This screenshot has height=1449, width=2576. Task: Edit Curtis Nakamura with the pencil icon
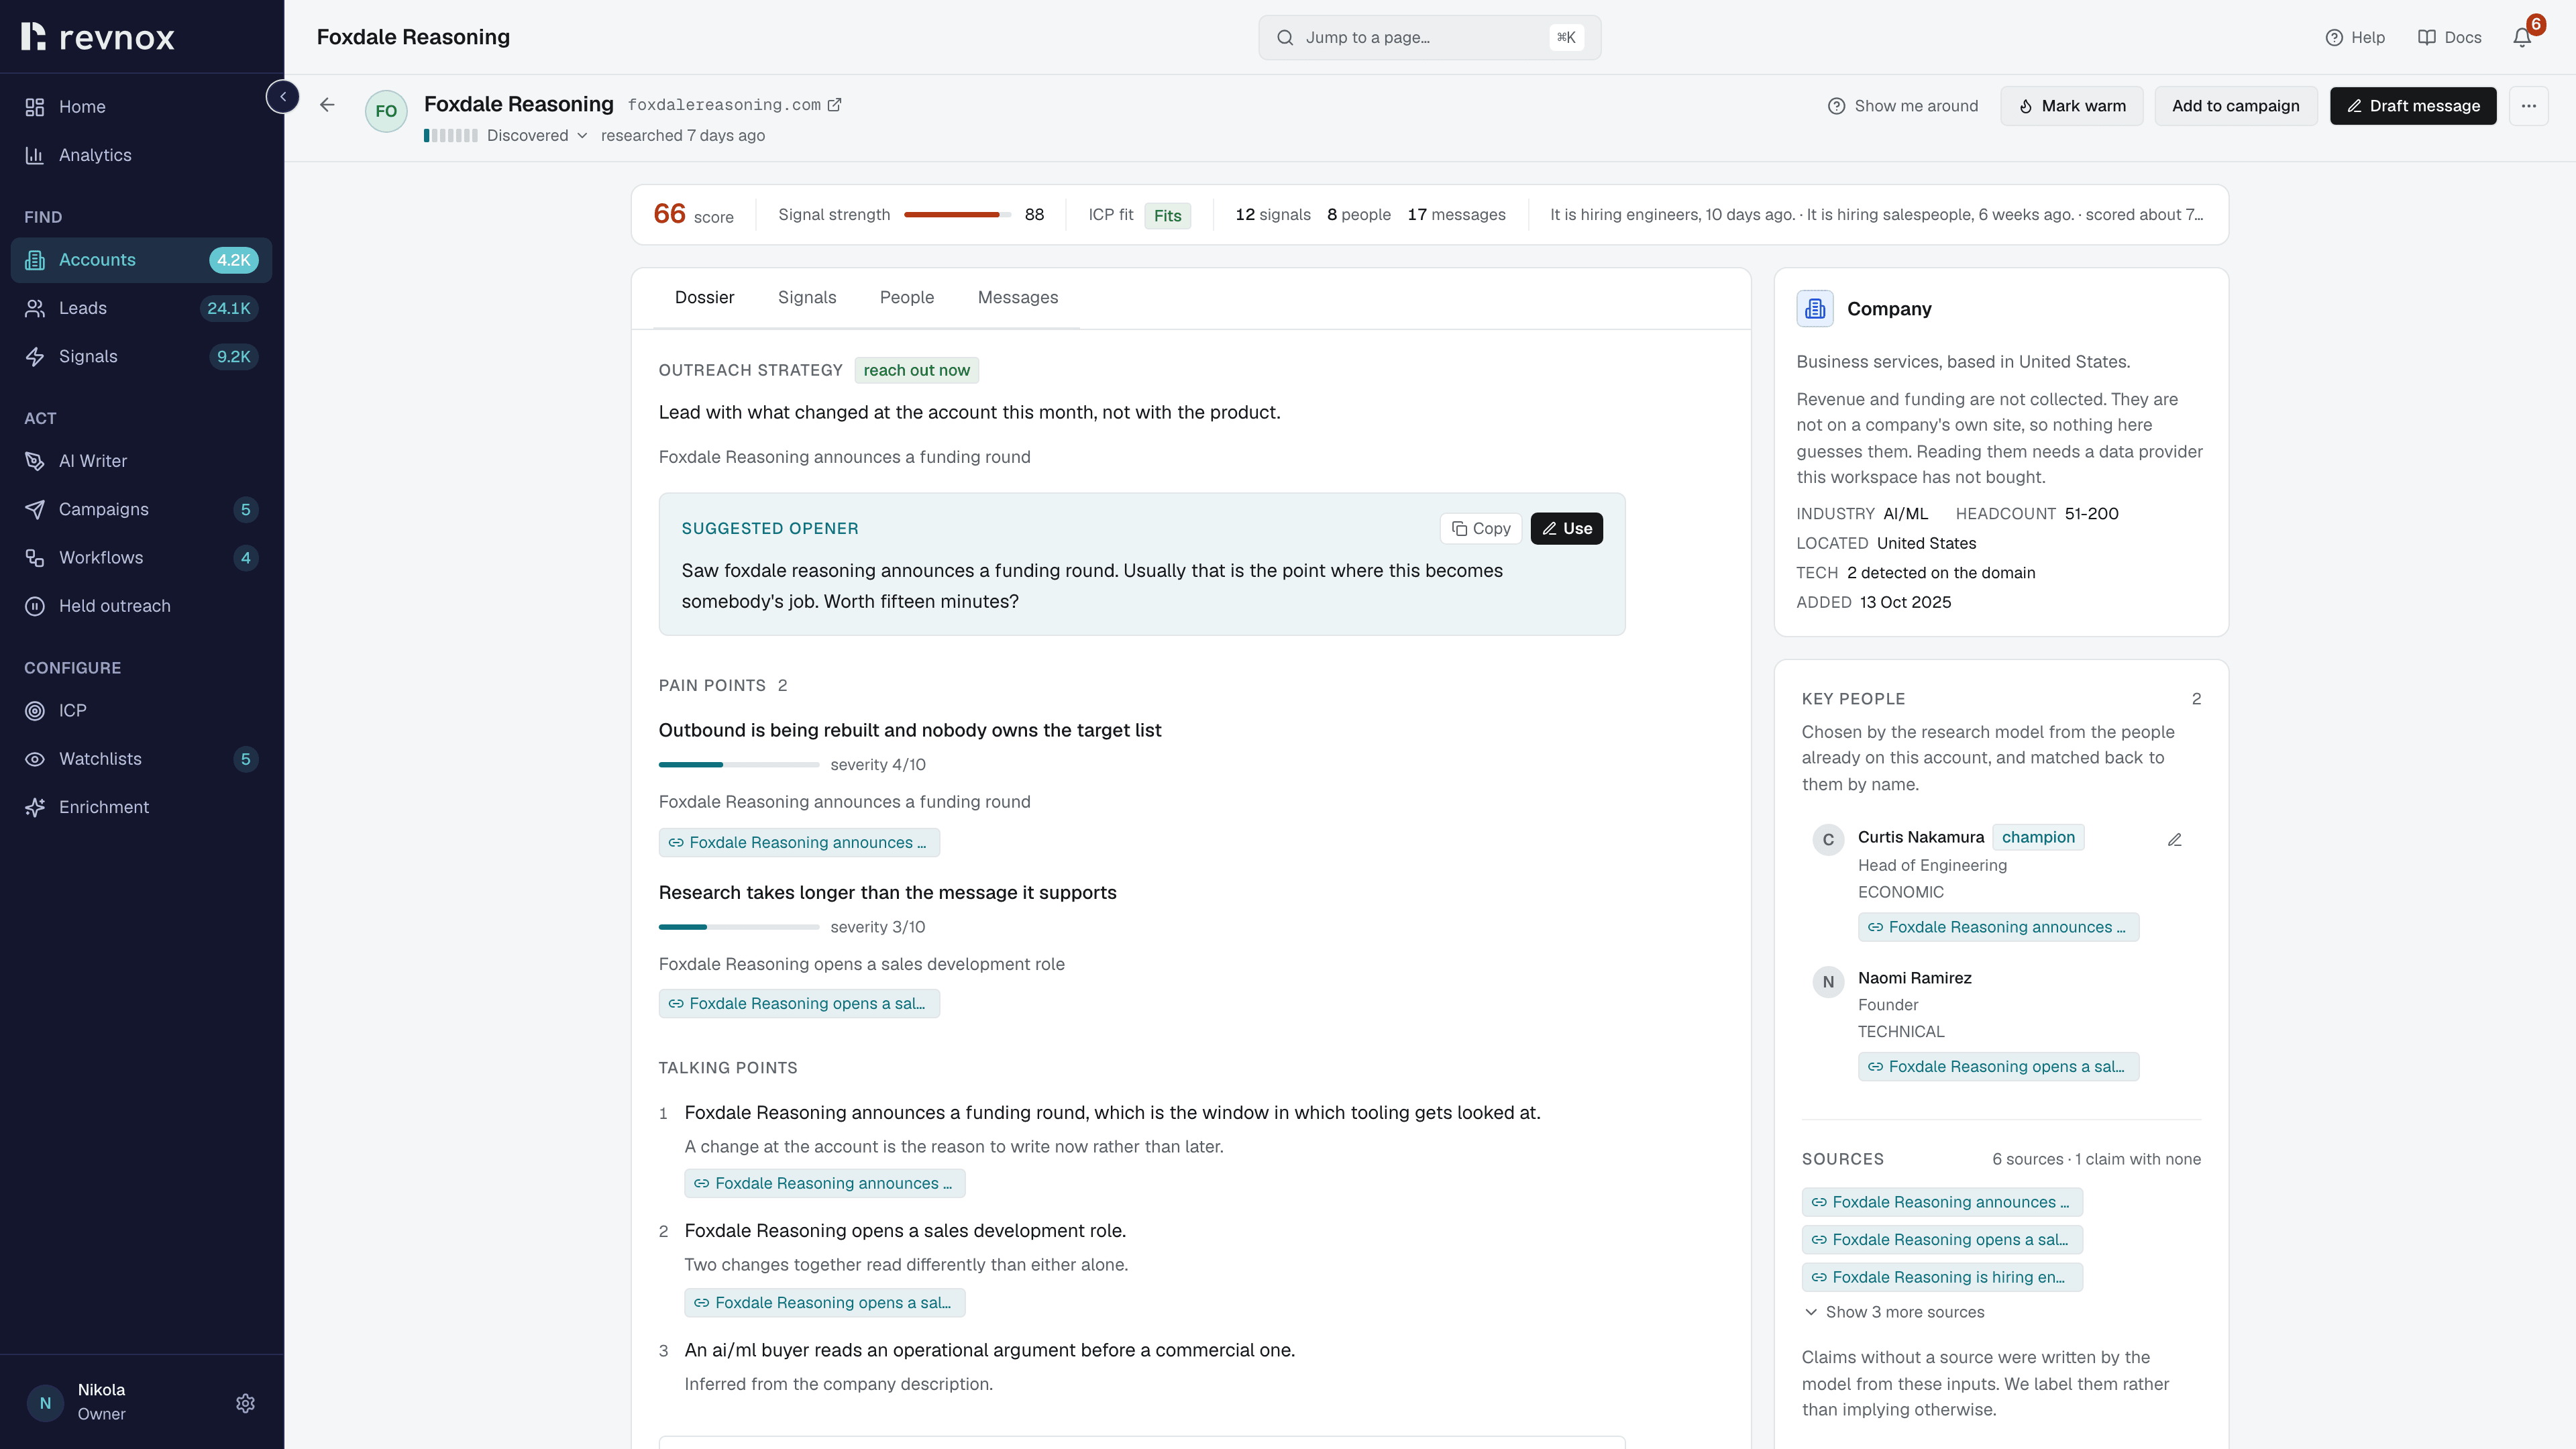pyautogui.click(x=2174, y=840)
